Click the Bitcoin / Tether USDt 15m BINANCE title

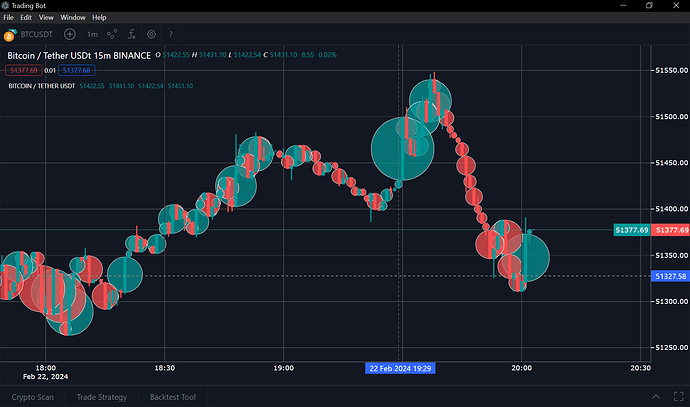pyautogui.click(x=79, y=55)
